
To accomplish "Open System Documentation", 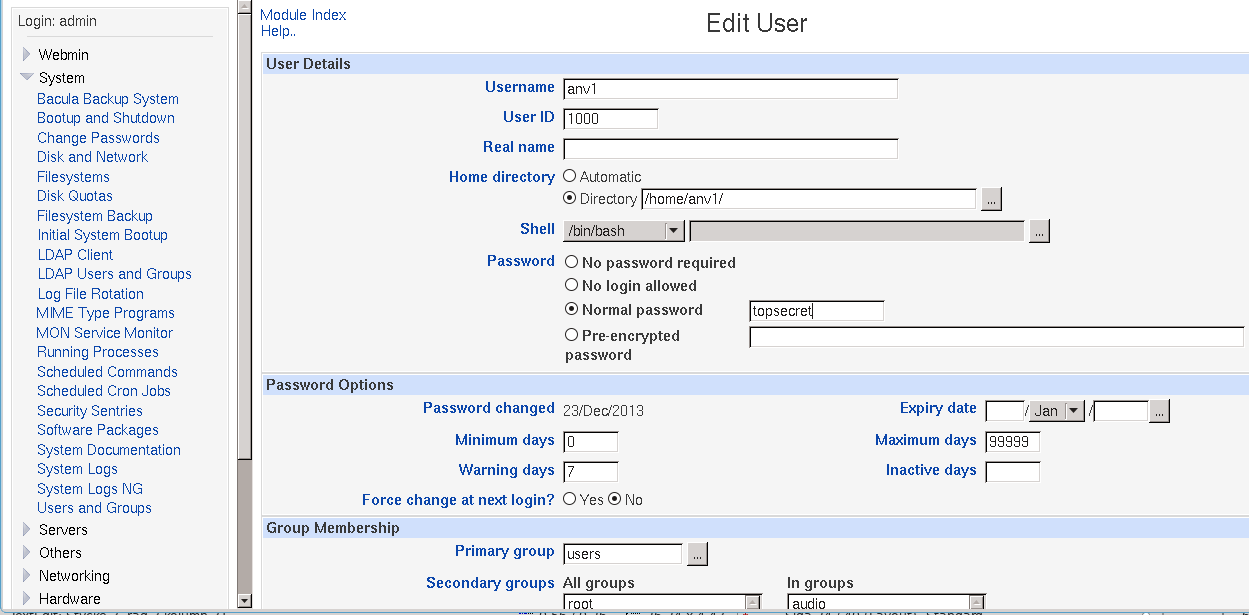I will click(109, 450).
